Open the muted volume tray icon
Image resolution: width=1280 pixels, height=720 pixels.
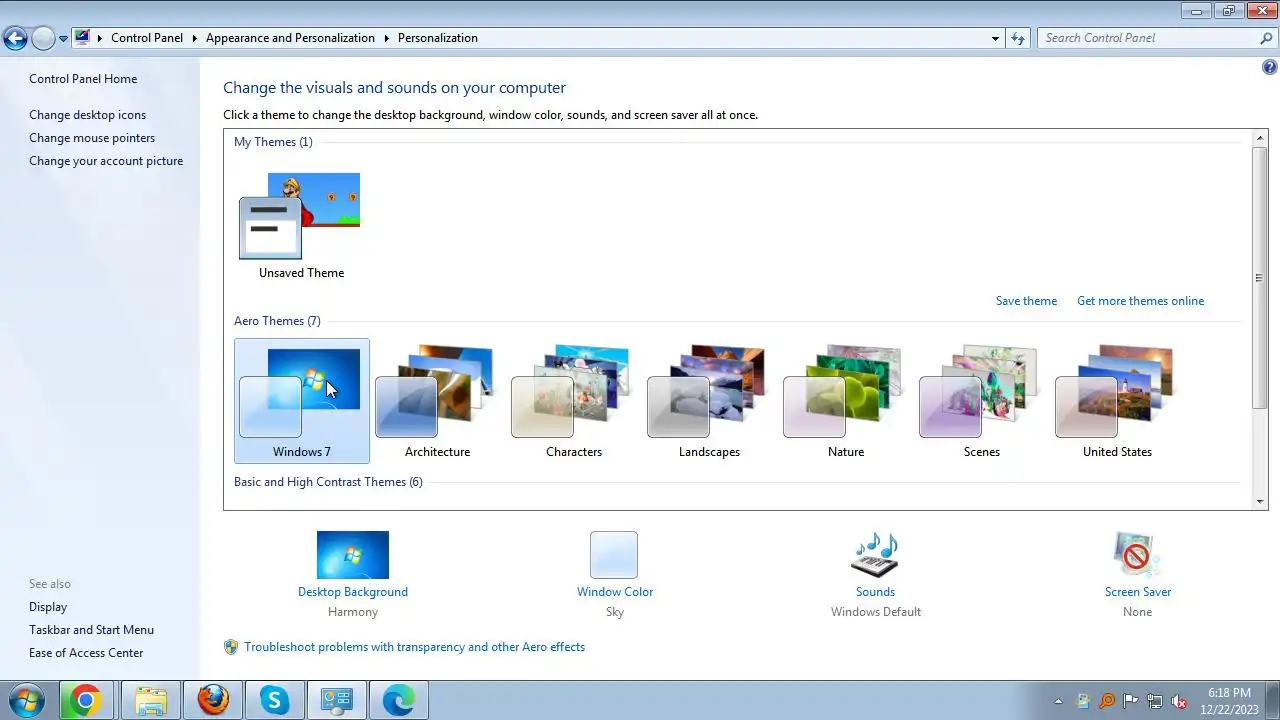point(1179,701)
